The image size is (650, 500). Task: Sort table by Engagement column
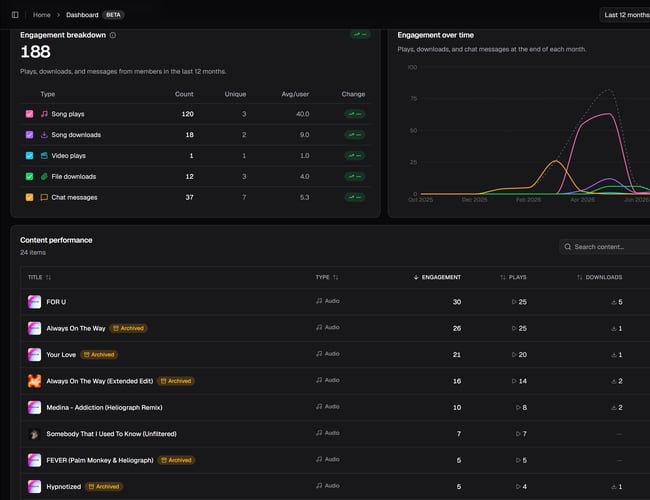437,277
